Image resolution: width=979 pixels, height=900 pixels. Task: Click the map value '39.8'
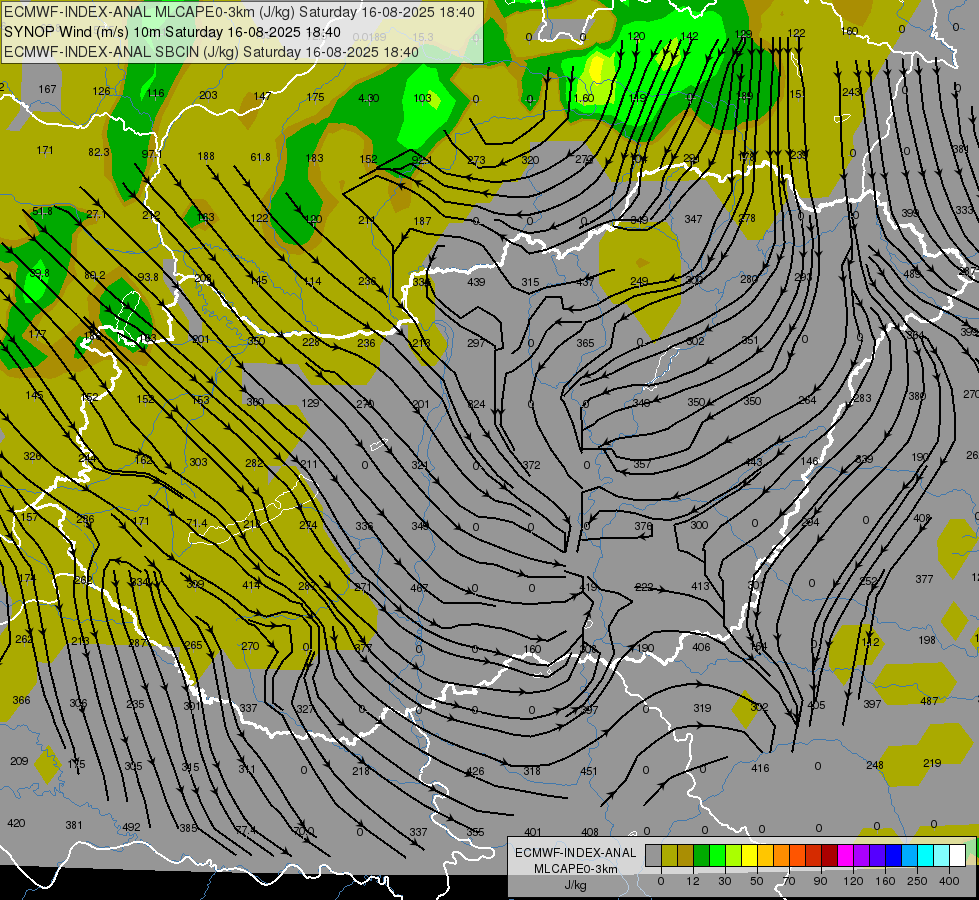pos(39,273)
